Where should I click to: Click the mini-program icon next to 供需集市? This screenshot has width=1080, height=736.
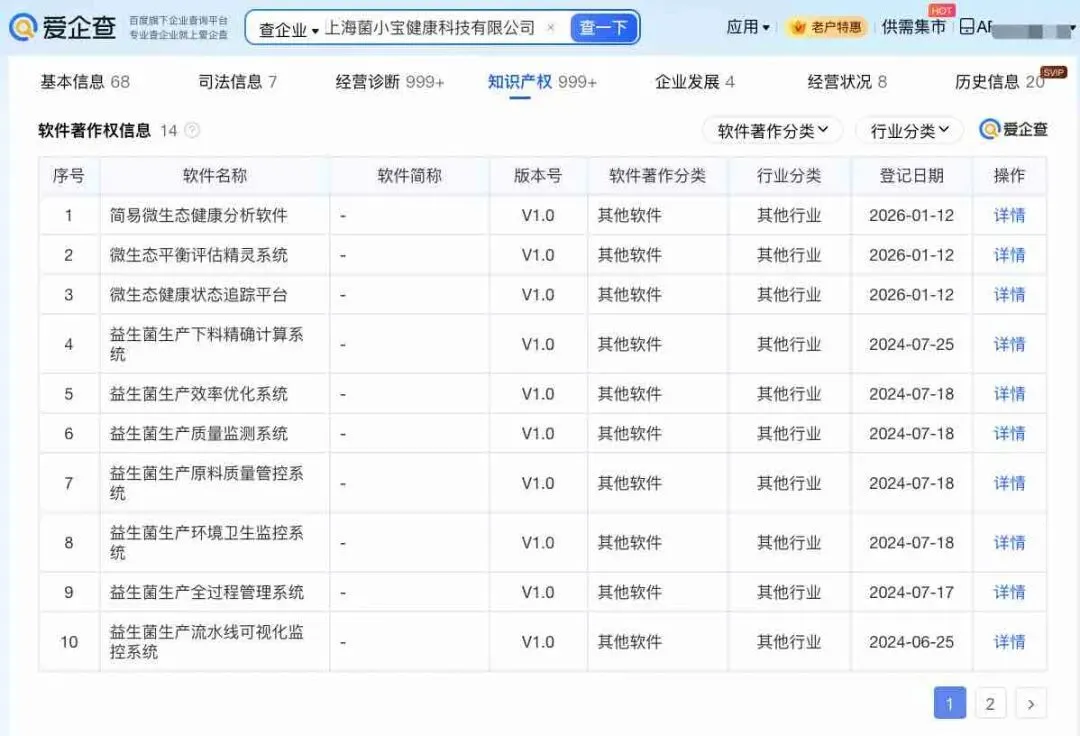coord(967,28)
